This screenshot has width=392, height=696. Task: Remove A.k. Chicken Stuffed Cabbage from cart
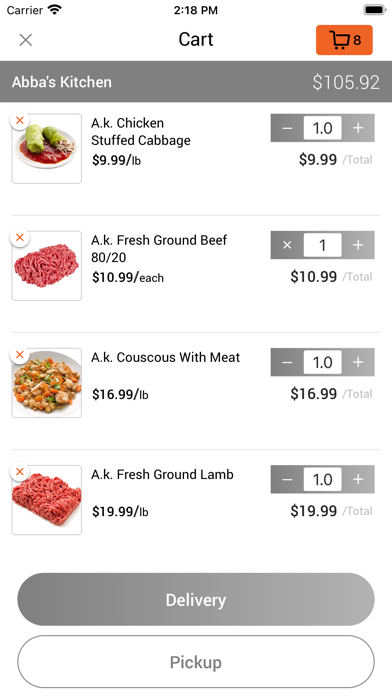coord(20,120)
